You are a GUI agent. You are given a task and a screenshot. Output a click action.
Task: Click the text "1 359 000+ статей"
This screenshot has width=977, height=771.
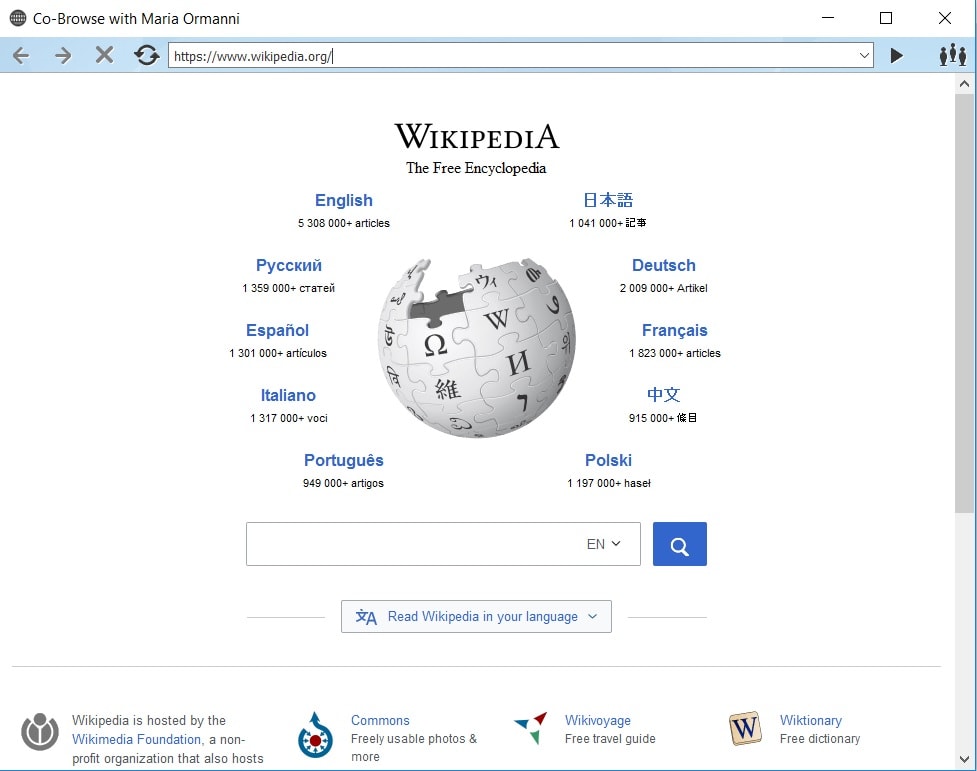[288, 288]
